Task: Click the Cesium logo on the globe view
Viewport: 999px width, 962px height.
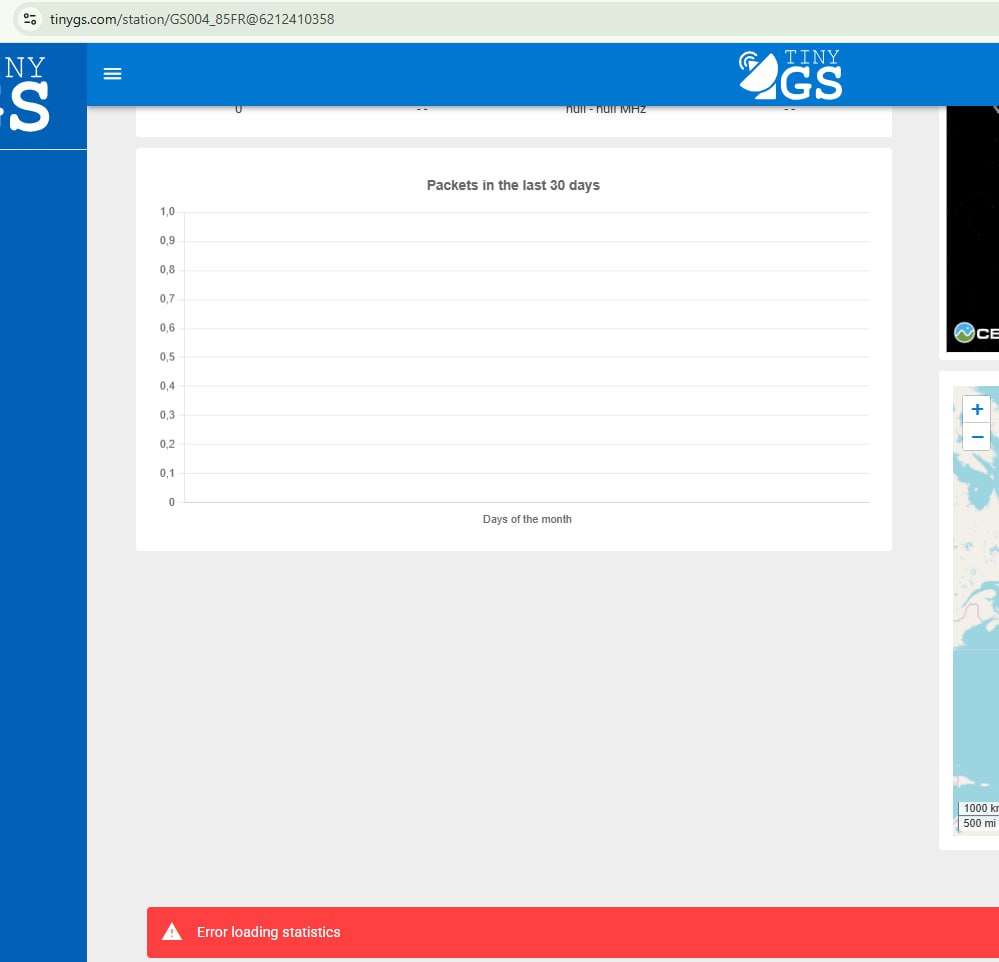Action: pyautogui.click(x=975, y=333)
